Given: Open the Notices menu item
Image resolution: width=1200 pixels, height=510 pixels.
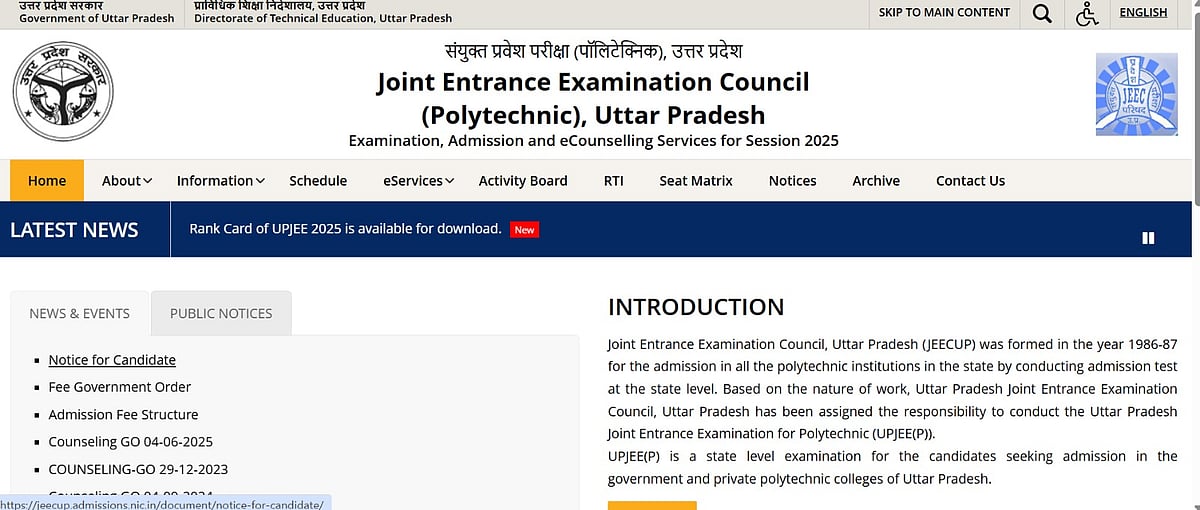Looking at the screenshot, I should click(x=792, y=181).
